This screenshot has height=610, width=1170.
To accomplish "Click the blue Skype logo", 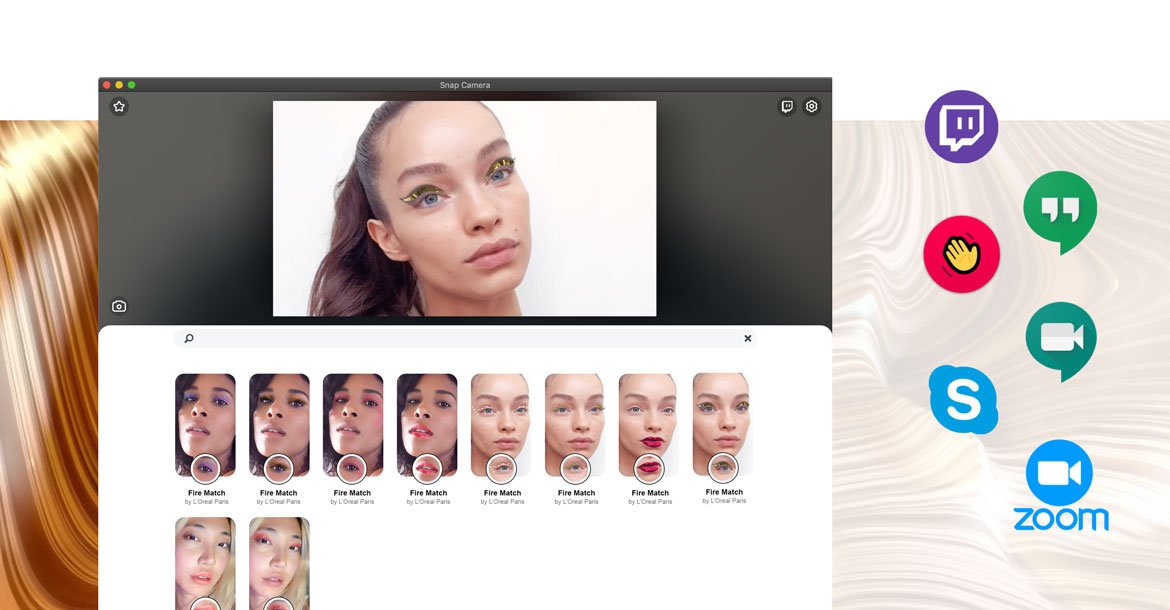I will (963, 400).
